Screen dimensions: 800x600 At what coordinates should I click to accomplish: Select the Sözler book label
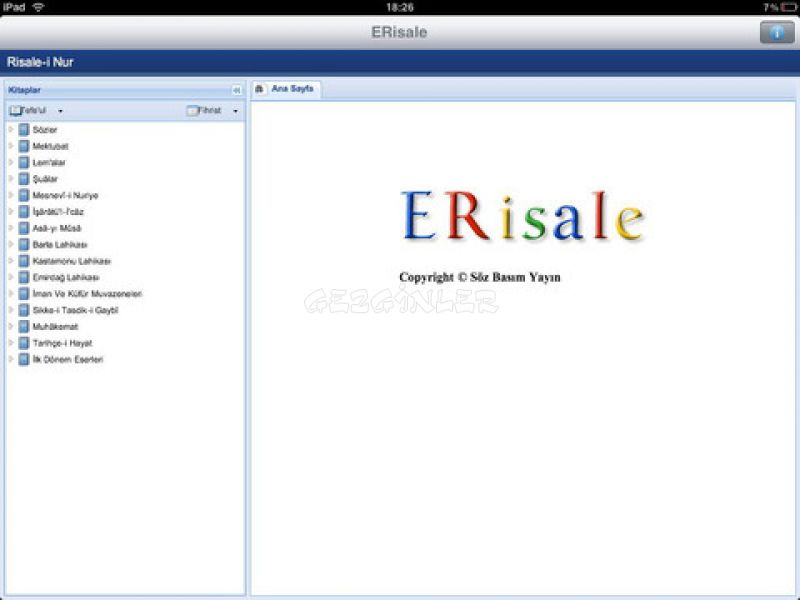(45, 130)
